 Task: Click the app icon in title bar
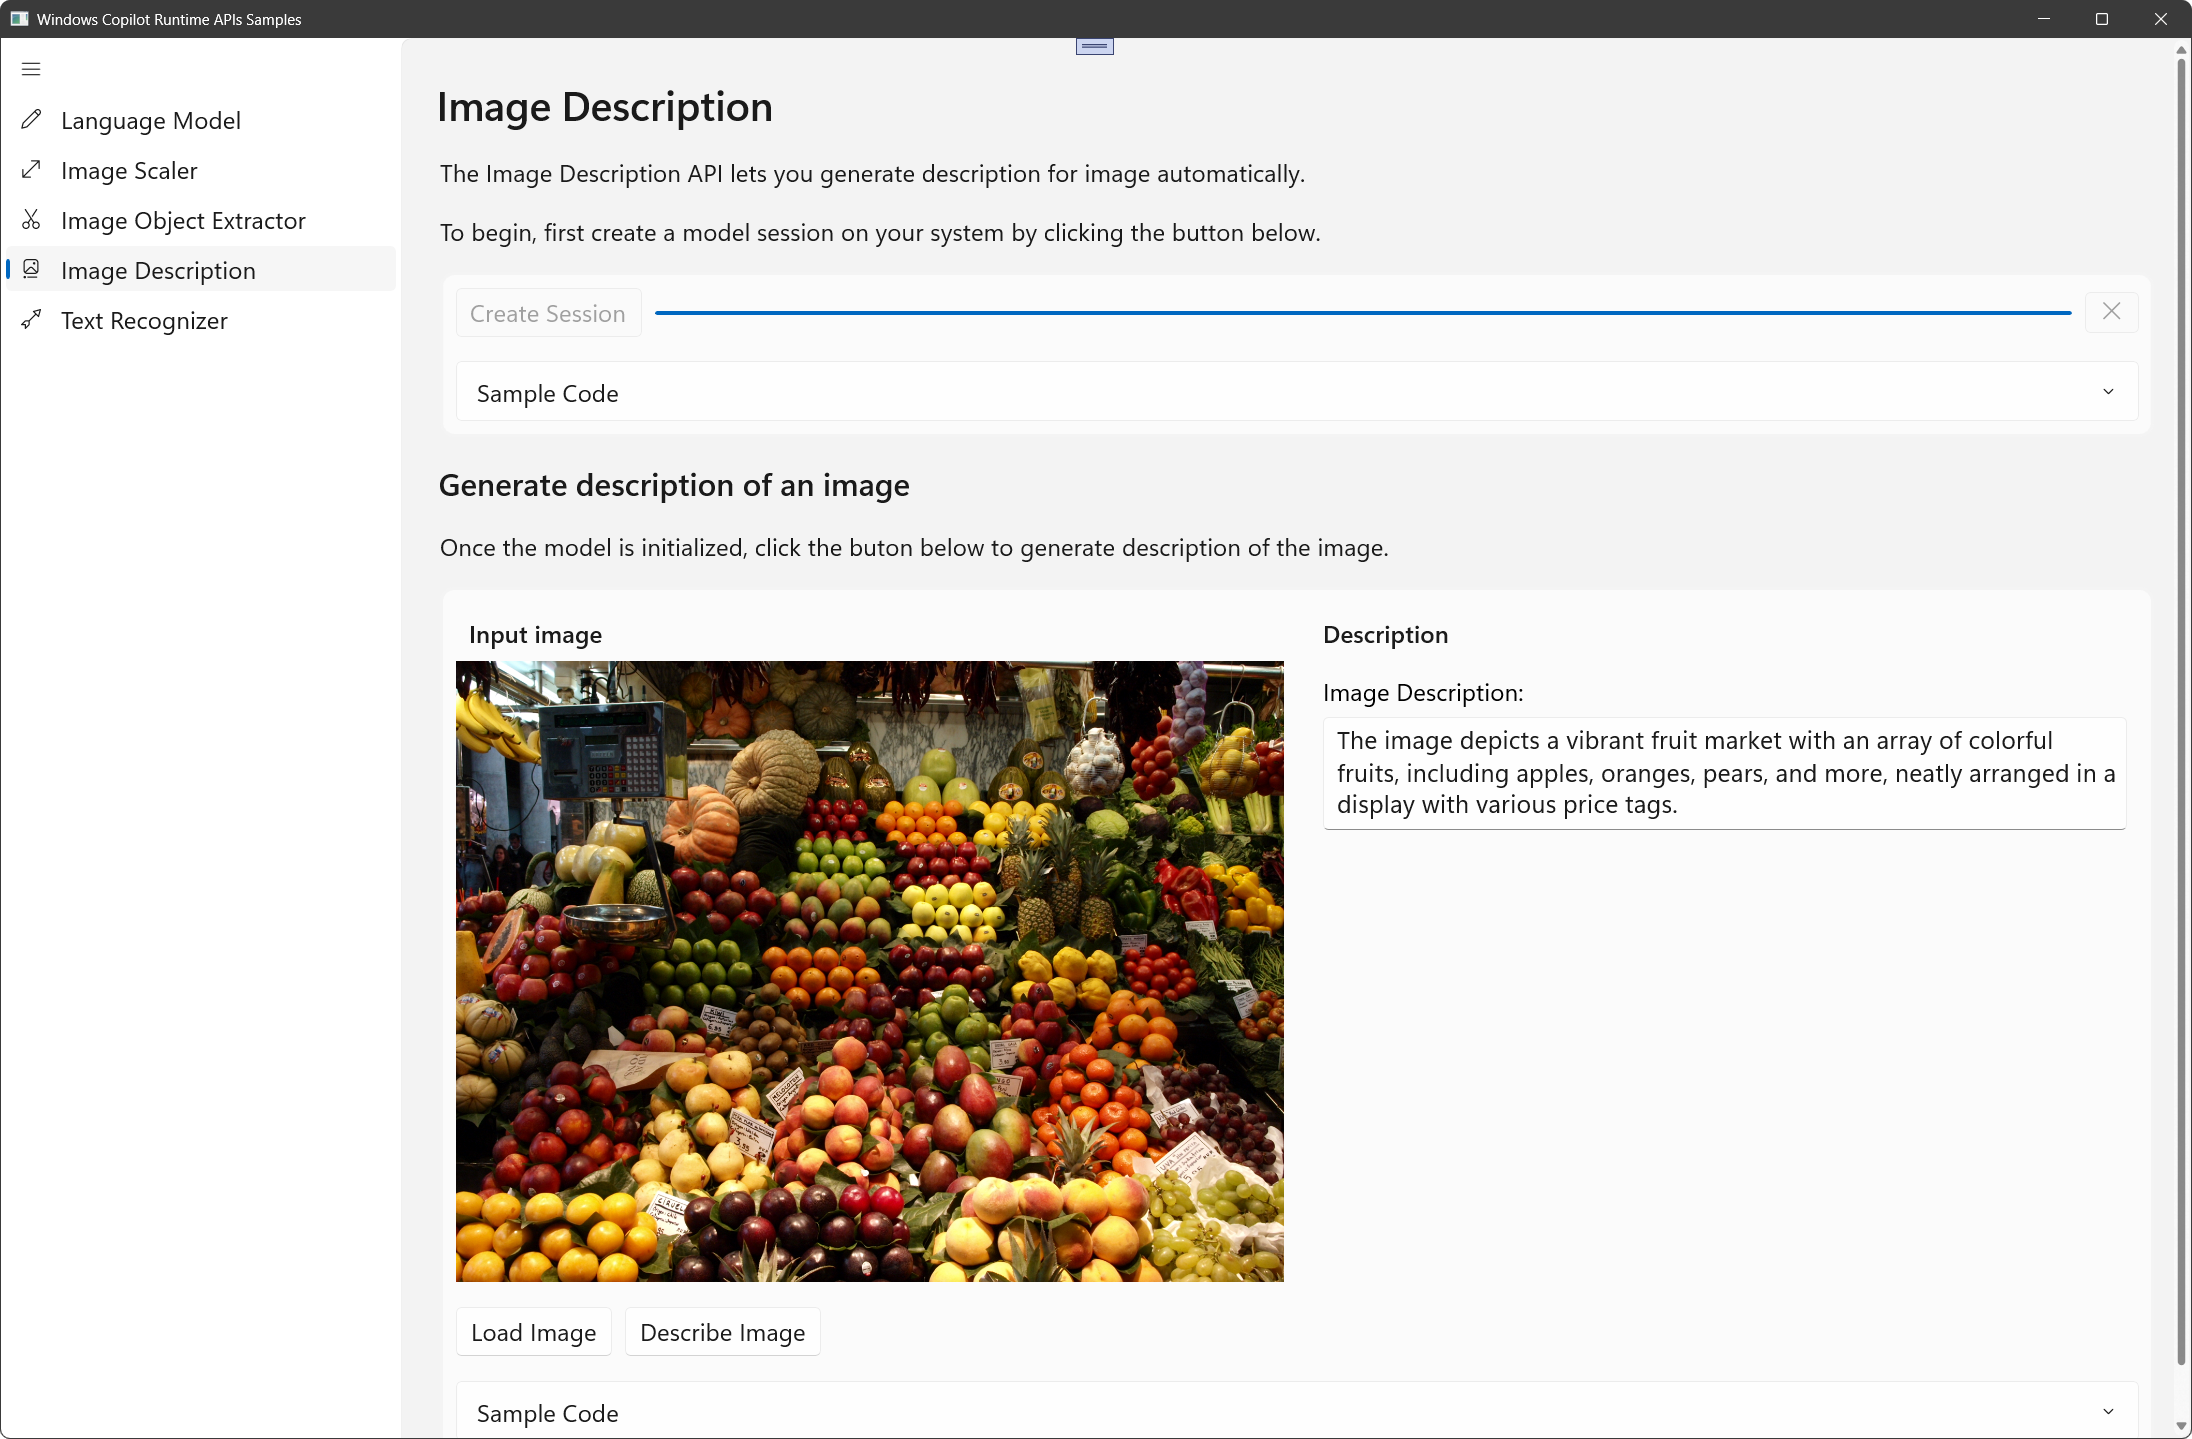(19, 19)
